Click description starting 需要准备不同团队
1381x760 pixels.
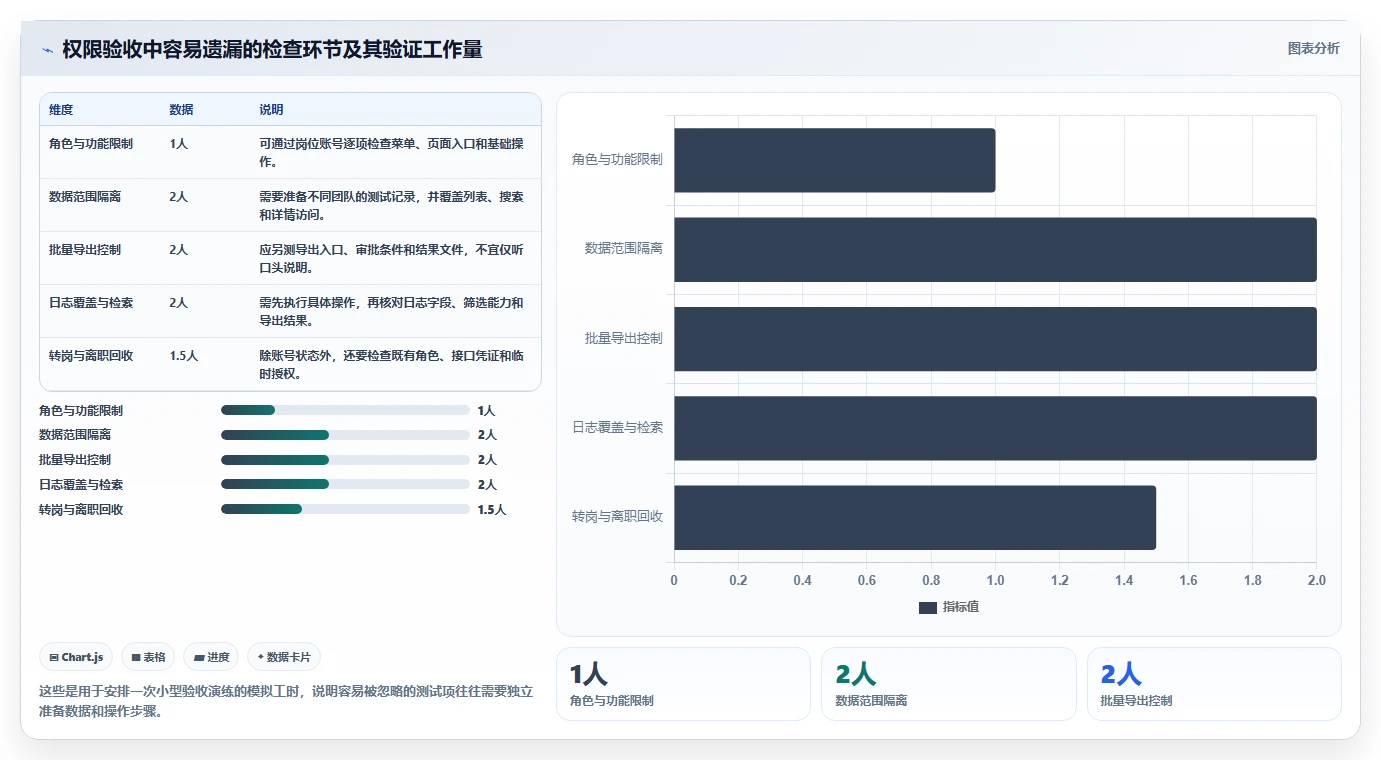391,205
